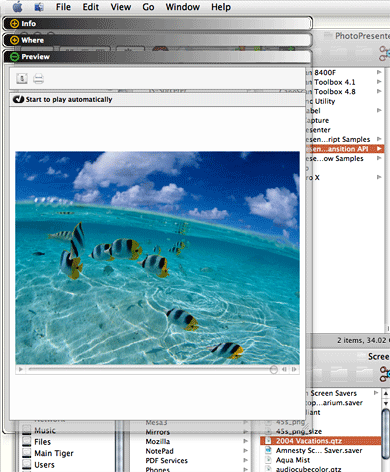Expand the 8400F folder arrow
This screenshot has width=390, height=472.
pyautogui.click(x=379, y=72)
